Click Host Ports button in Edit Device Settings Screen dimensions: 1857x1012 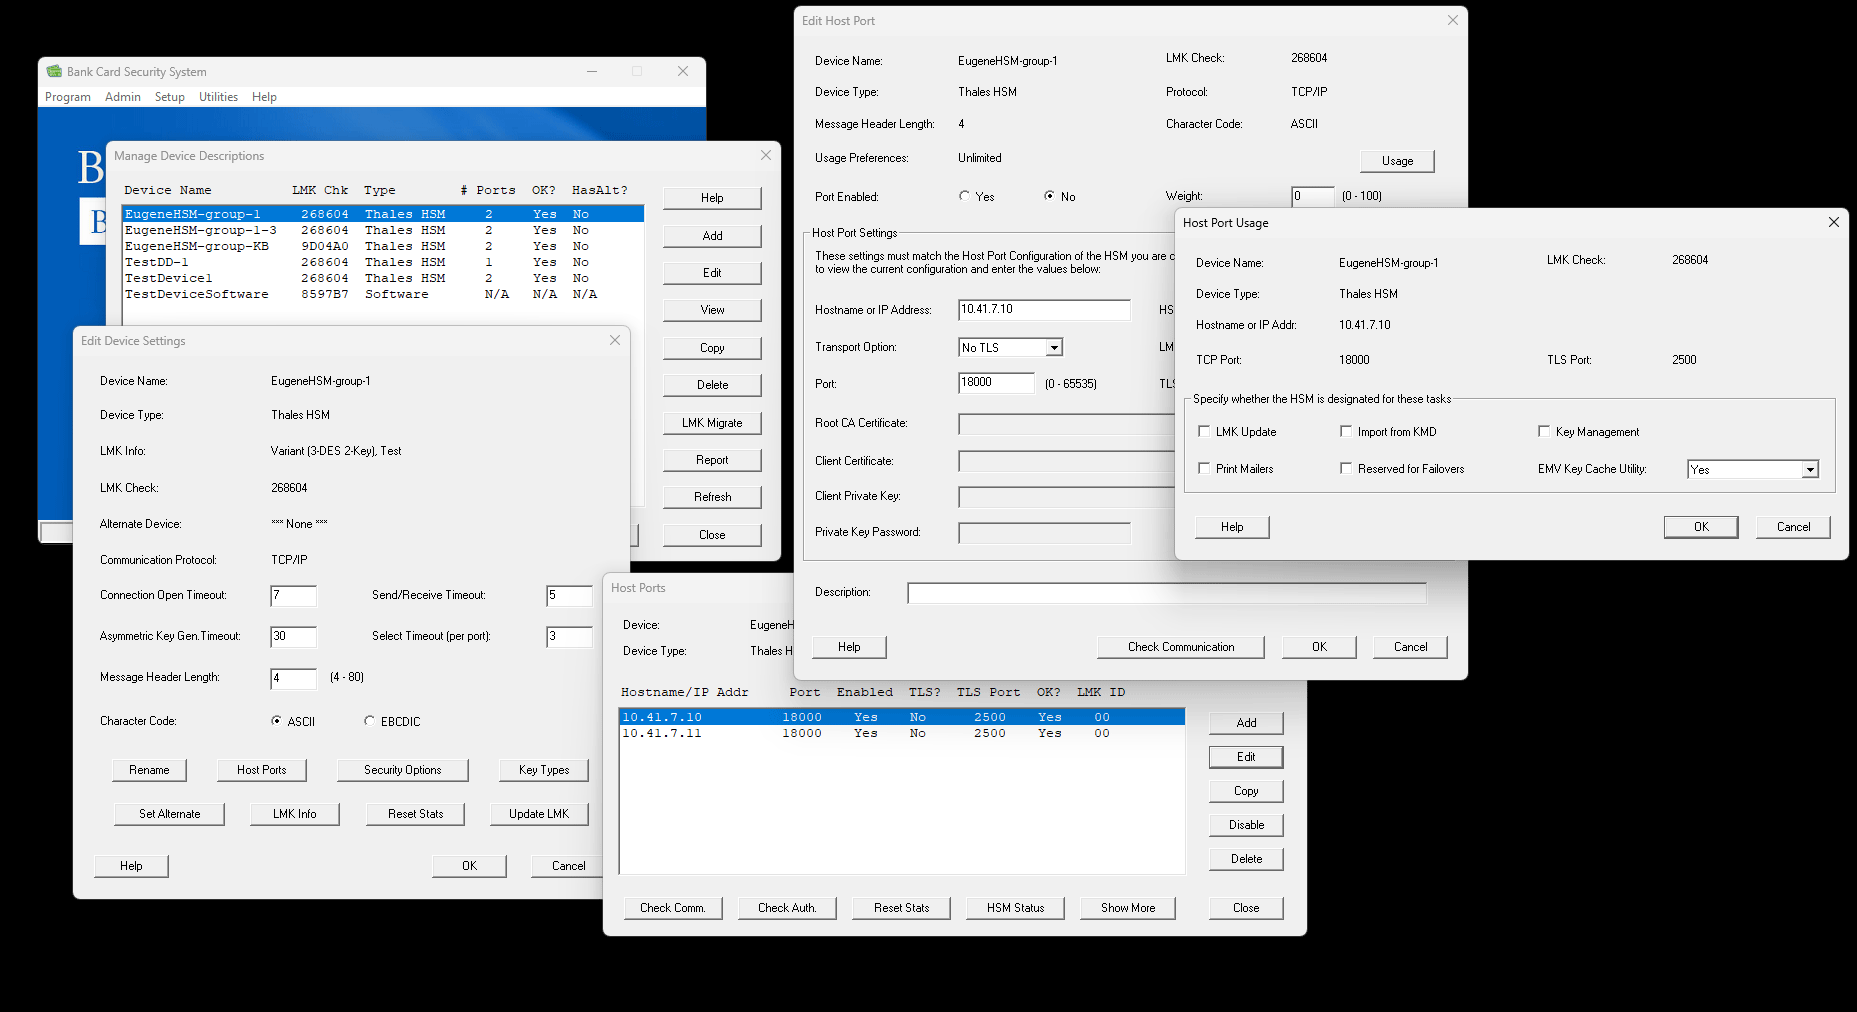(262, 770)
